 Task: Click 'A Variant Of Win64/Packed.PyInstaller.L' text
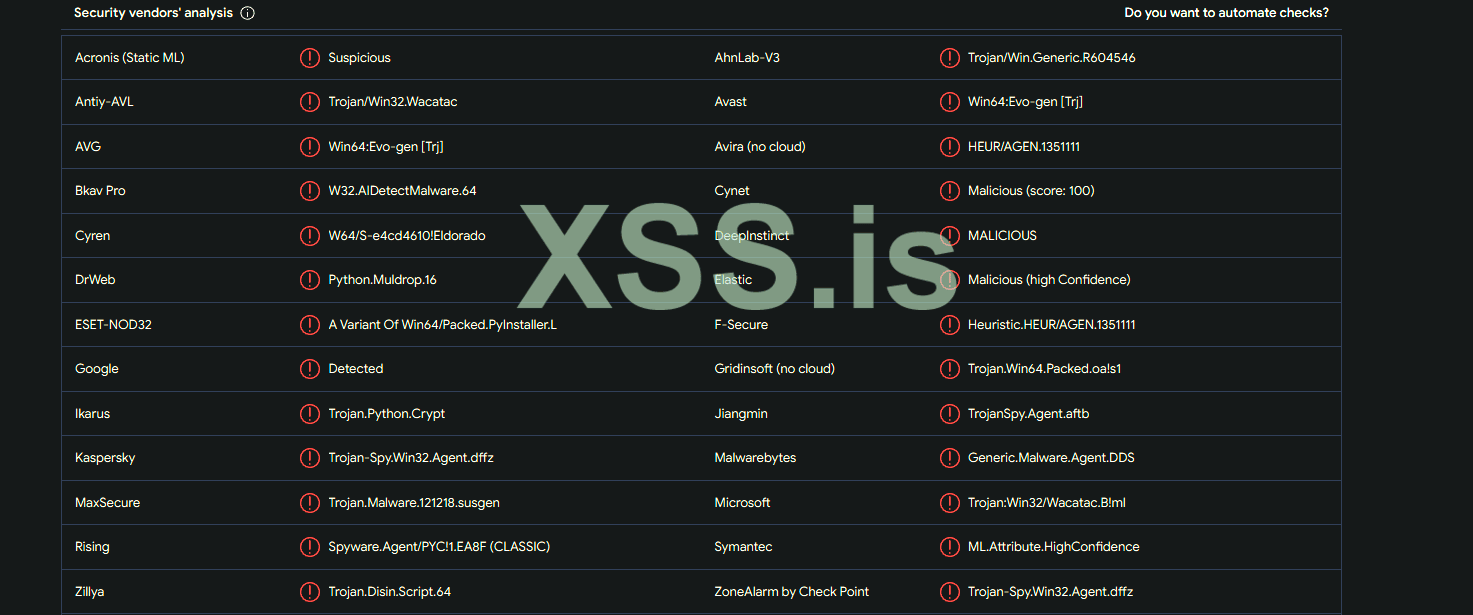442,325
